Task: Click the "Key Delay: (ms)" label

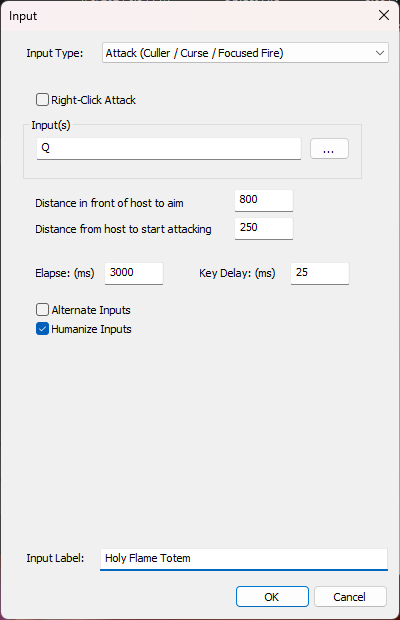Action: click(237, 273)
